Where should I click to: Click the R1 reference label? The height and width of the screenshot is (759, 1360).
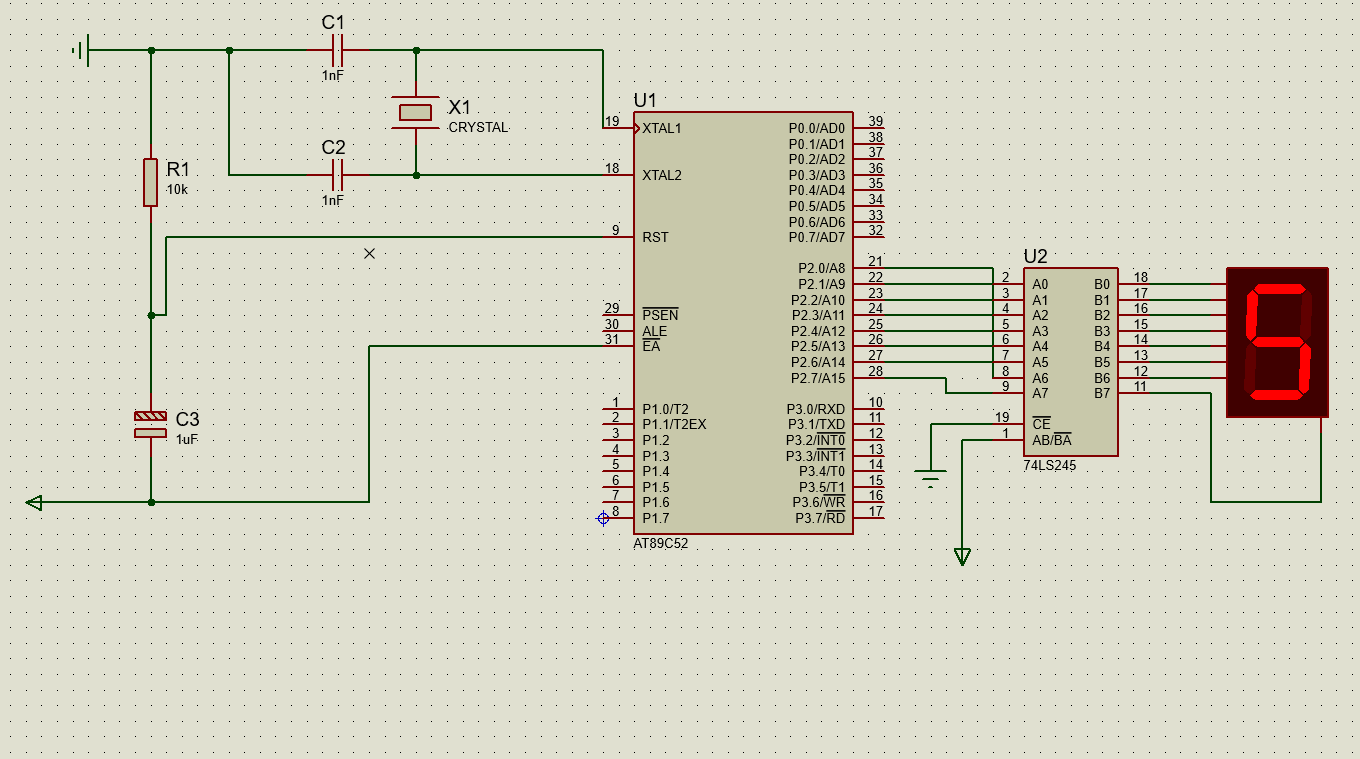click(178, 169)
